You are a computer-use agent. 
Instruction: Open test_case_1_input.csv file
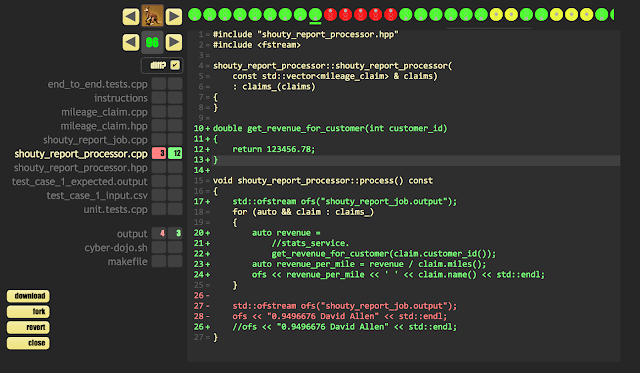pos(97,195)
